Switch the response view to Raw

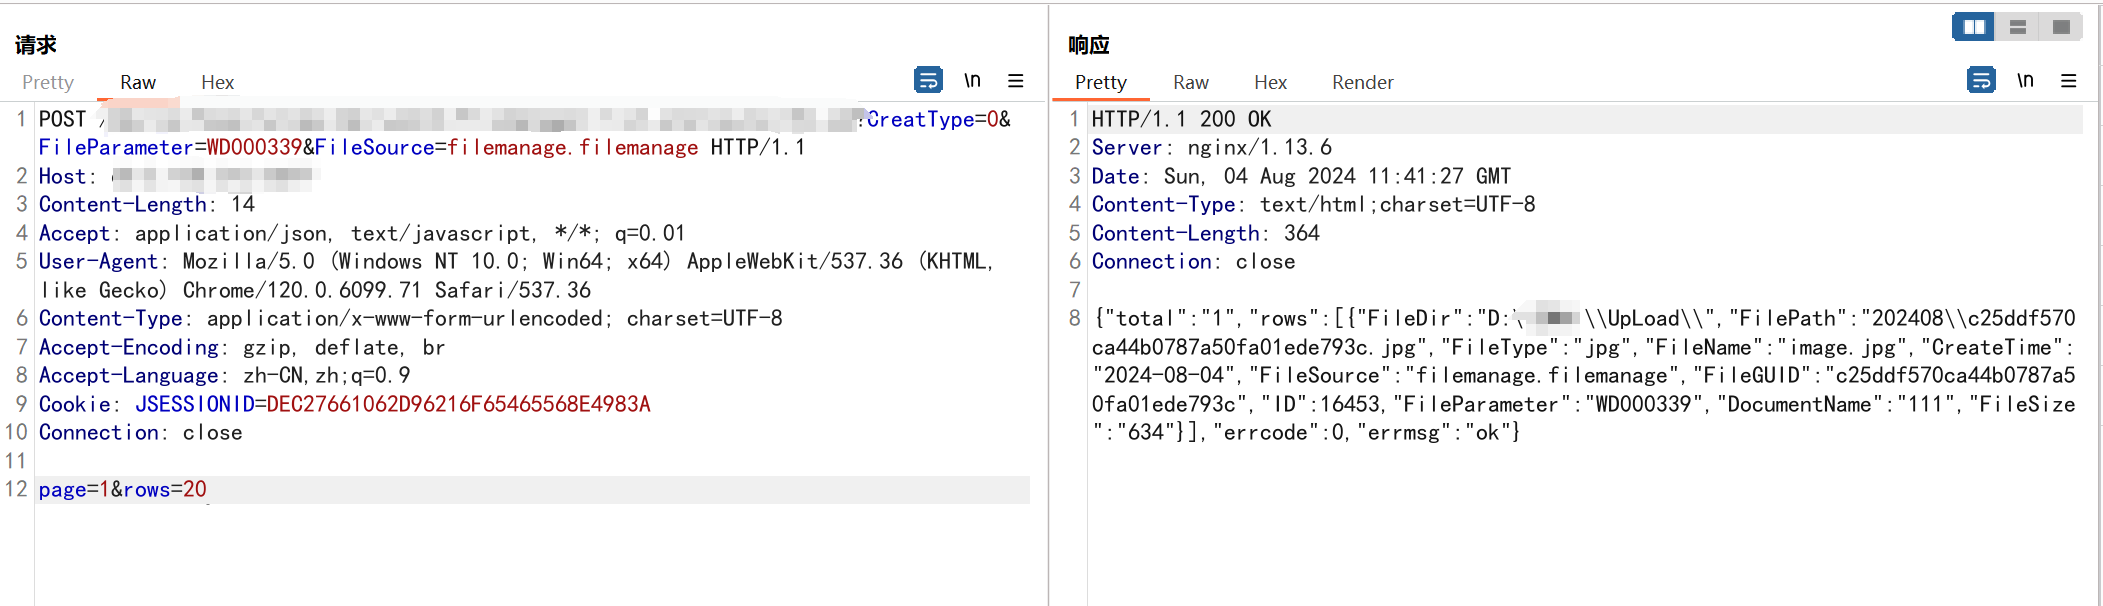(x=1190, y=82)
